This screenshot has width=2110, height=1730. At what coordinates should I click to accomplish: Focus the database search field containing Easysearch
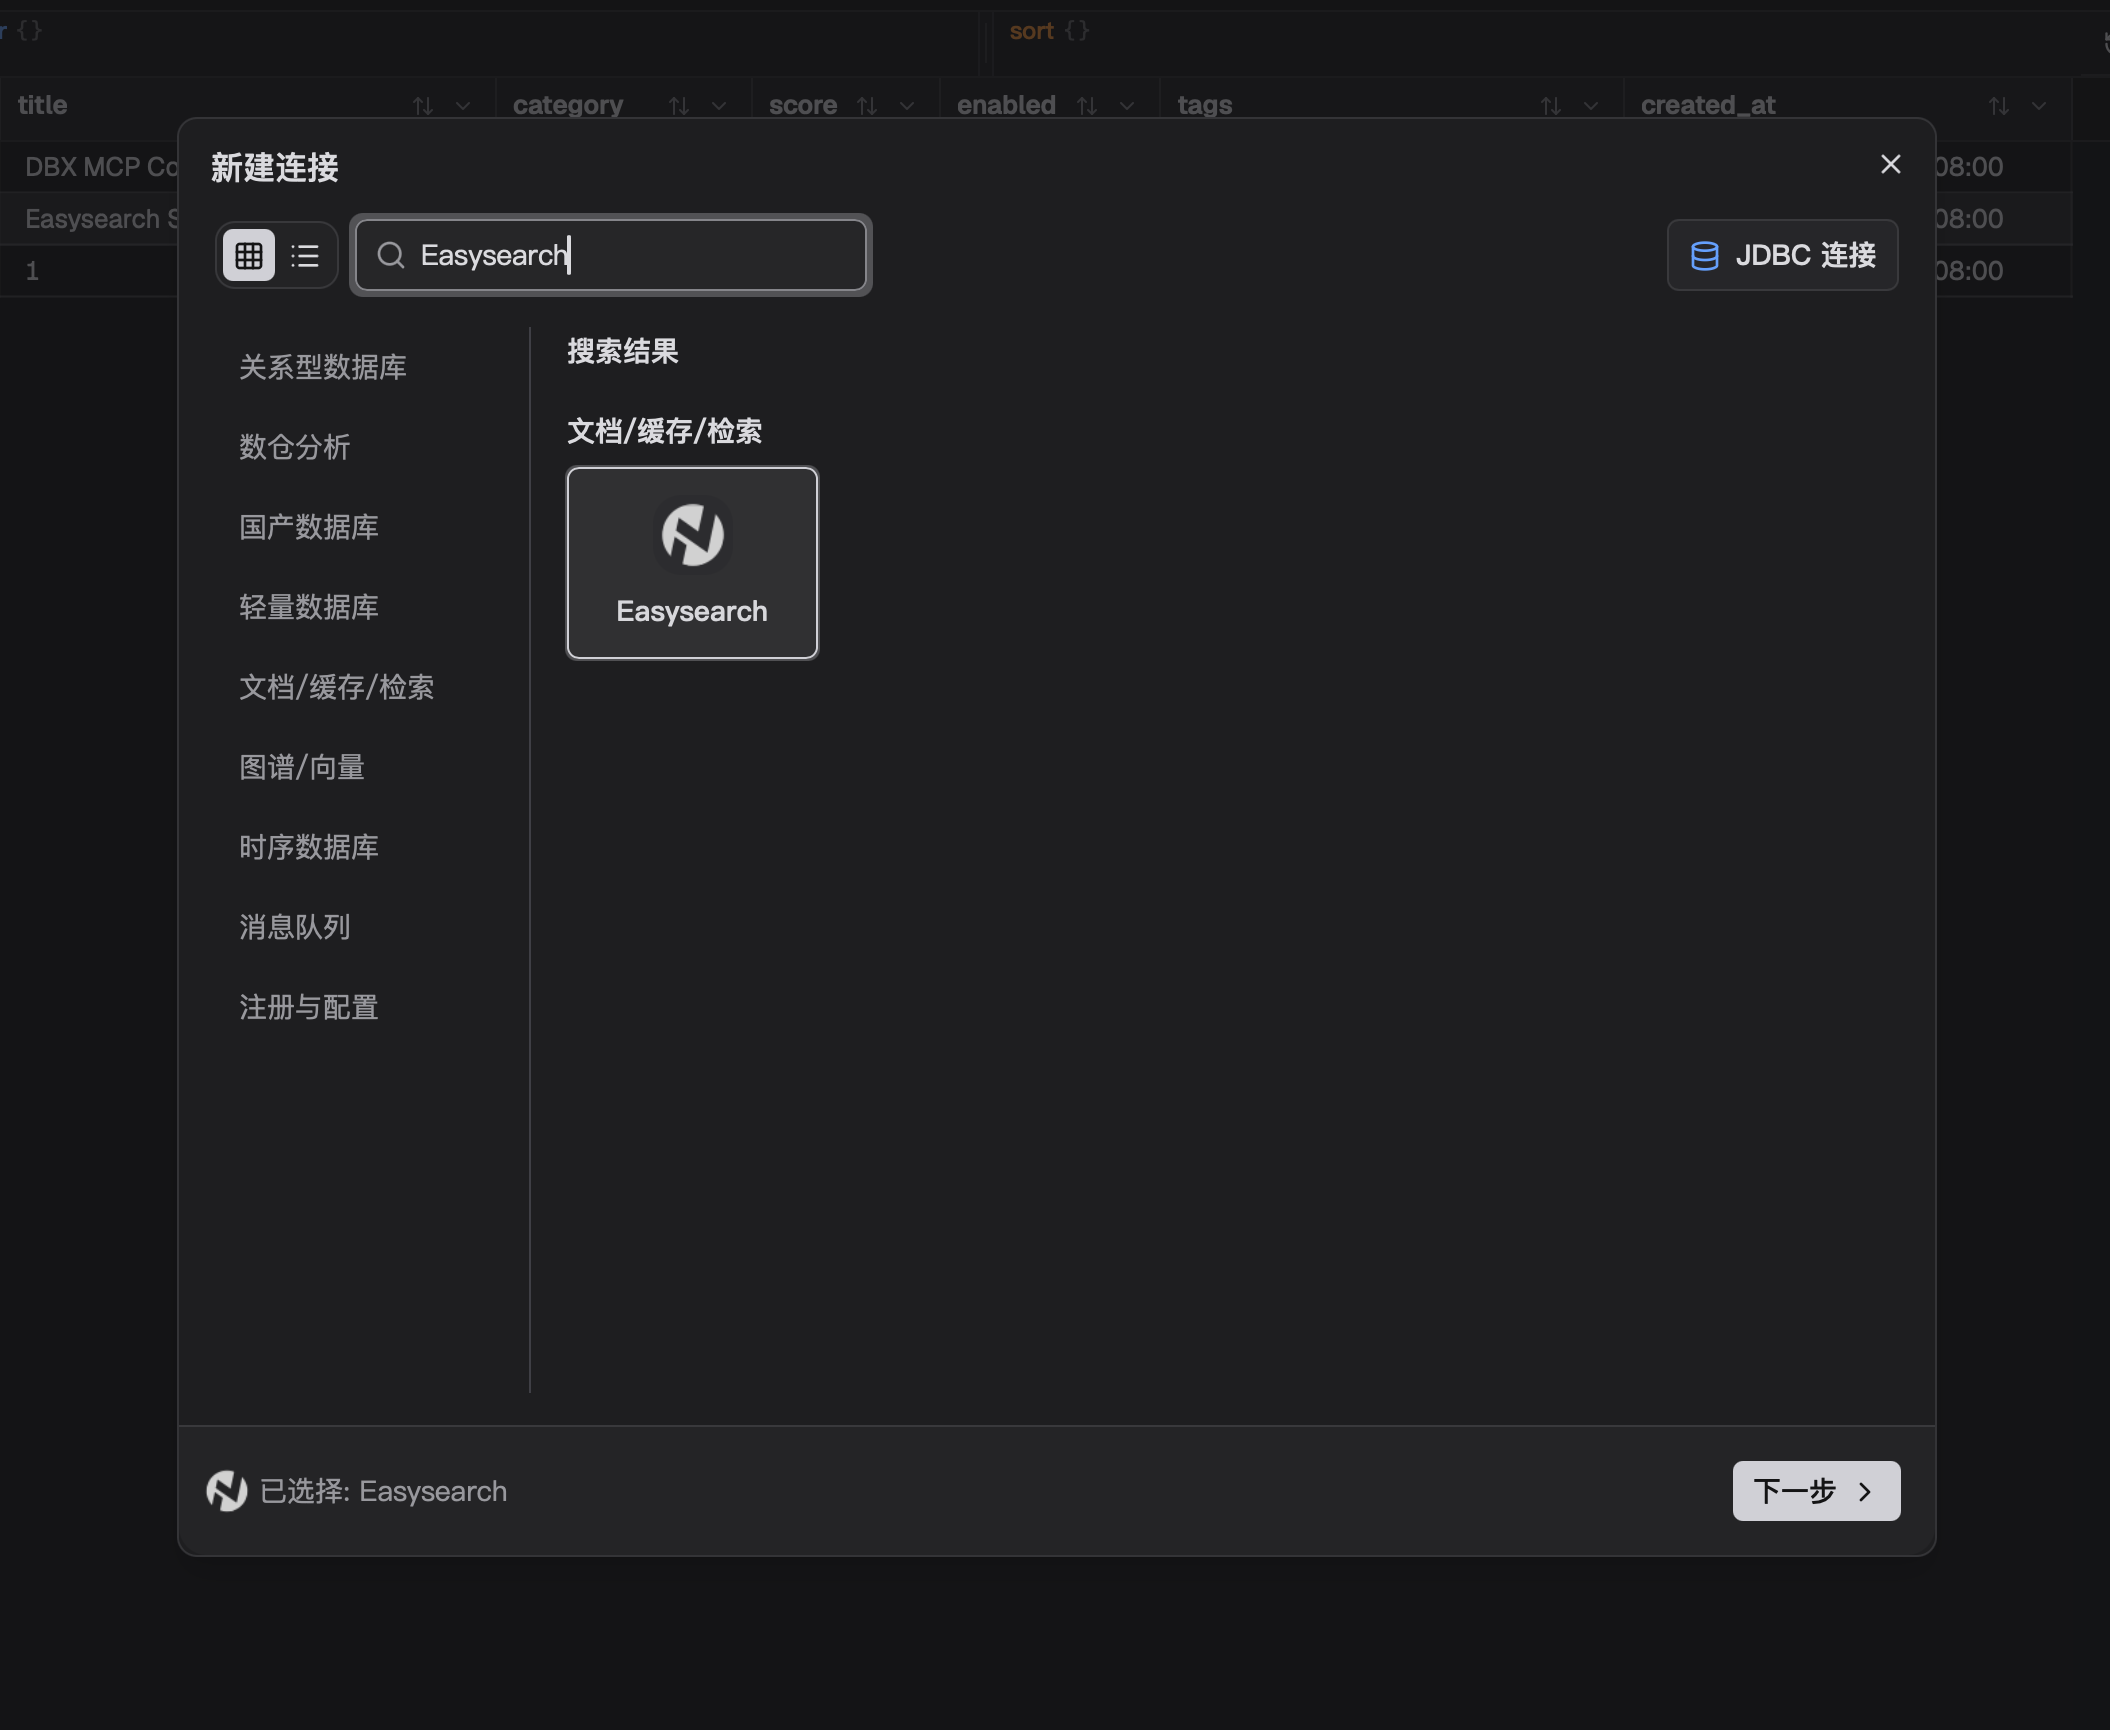tap(611, 255)
